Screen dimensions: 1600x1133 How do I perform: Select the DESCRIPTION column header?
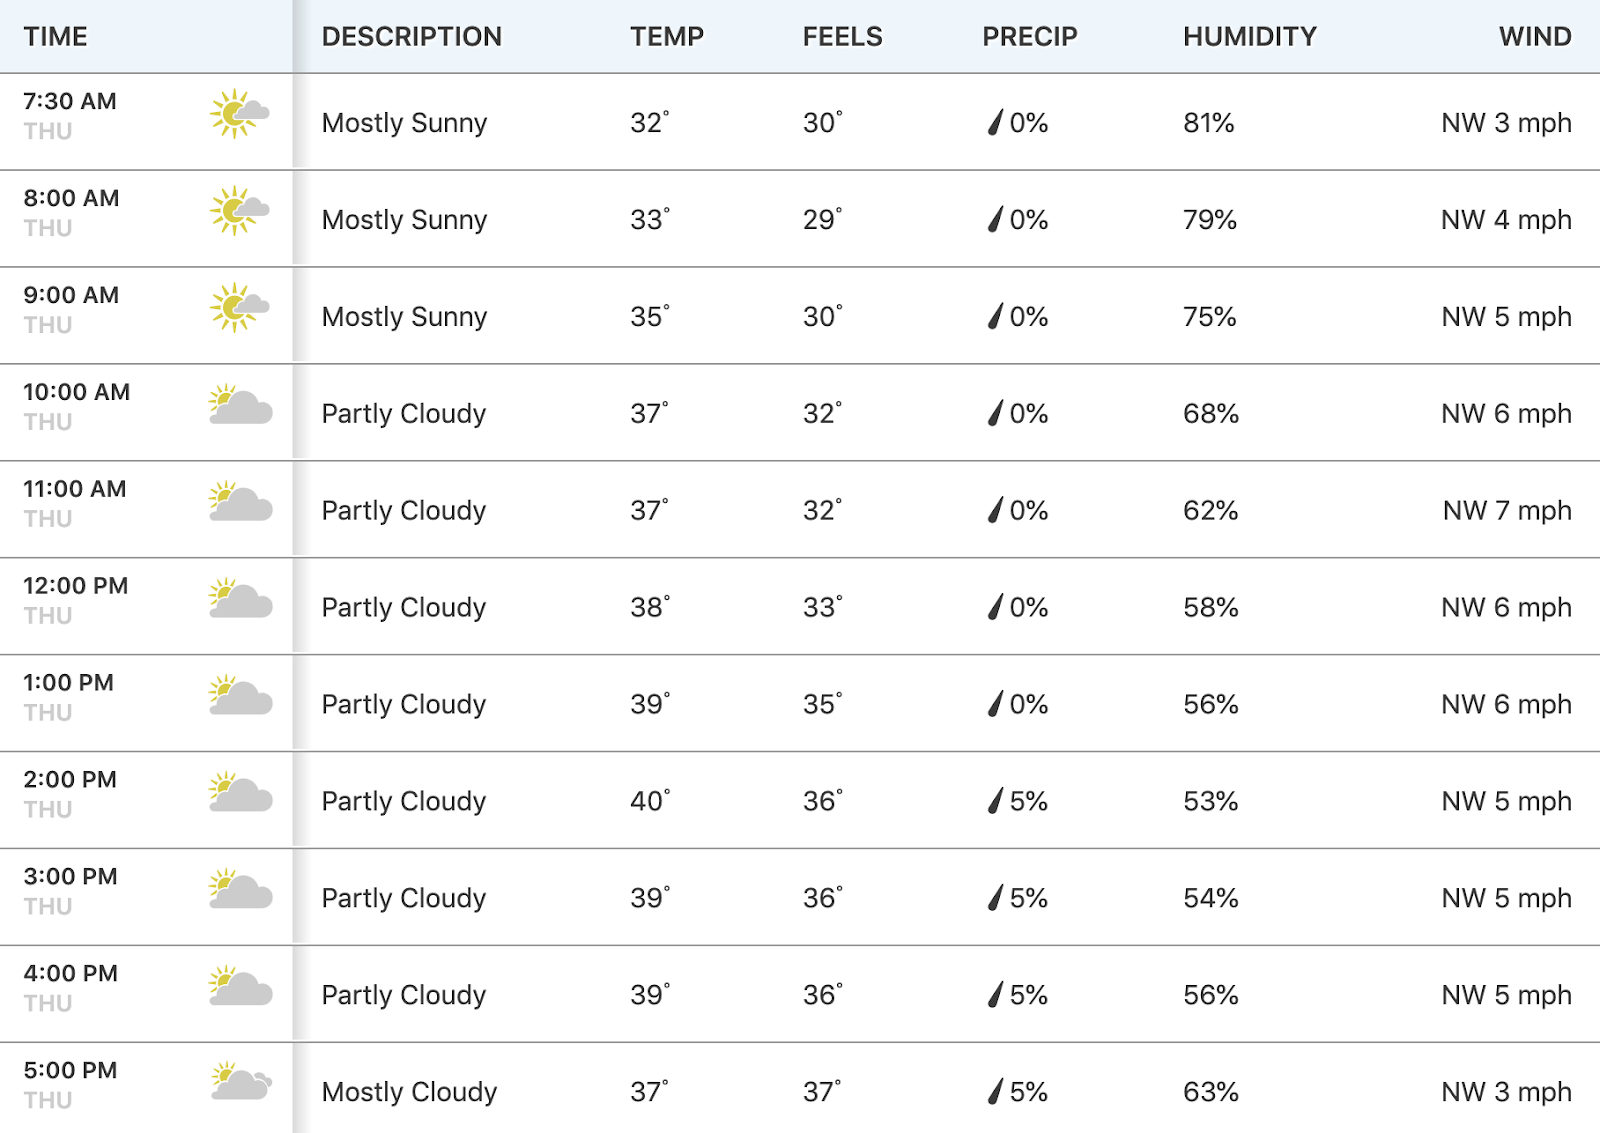[412, 37]
